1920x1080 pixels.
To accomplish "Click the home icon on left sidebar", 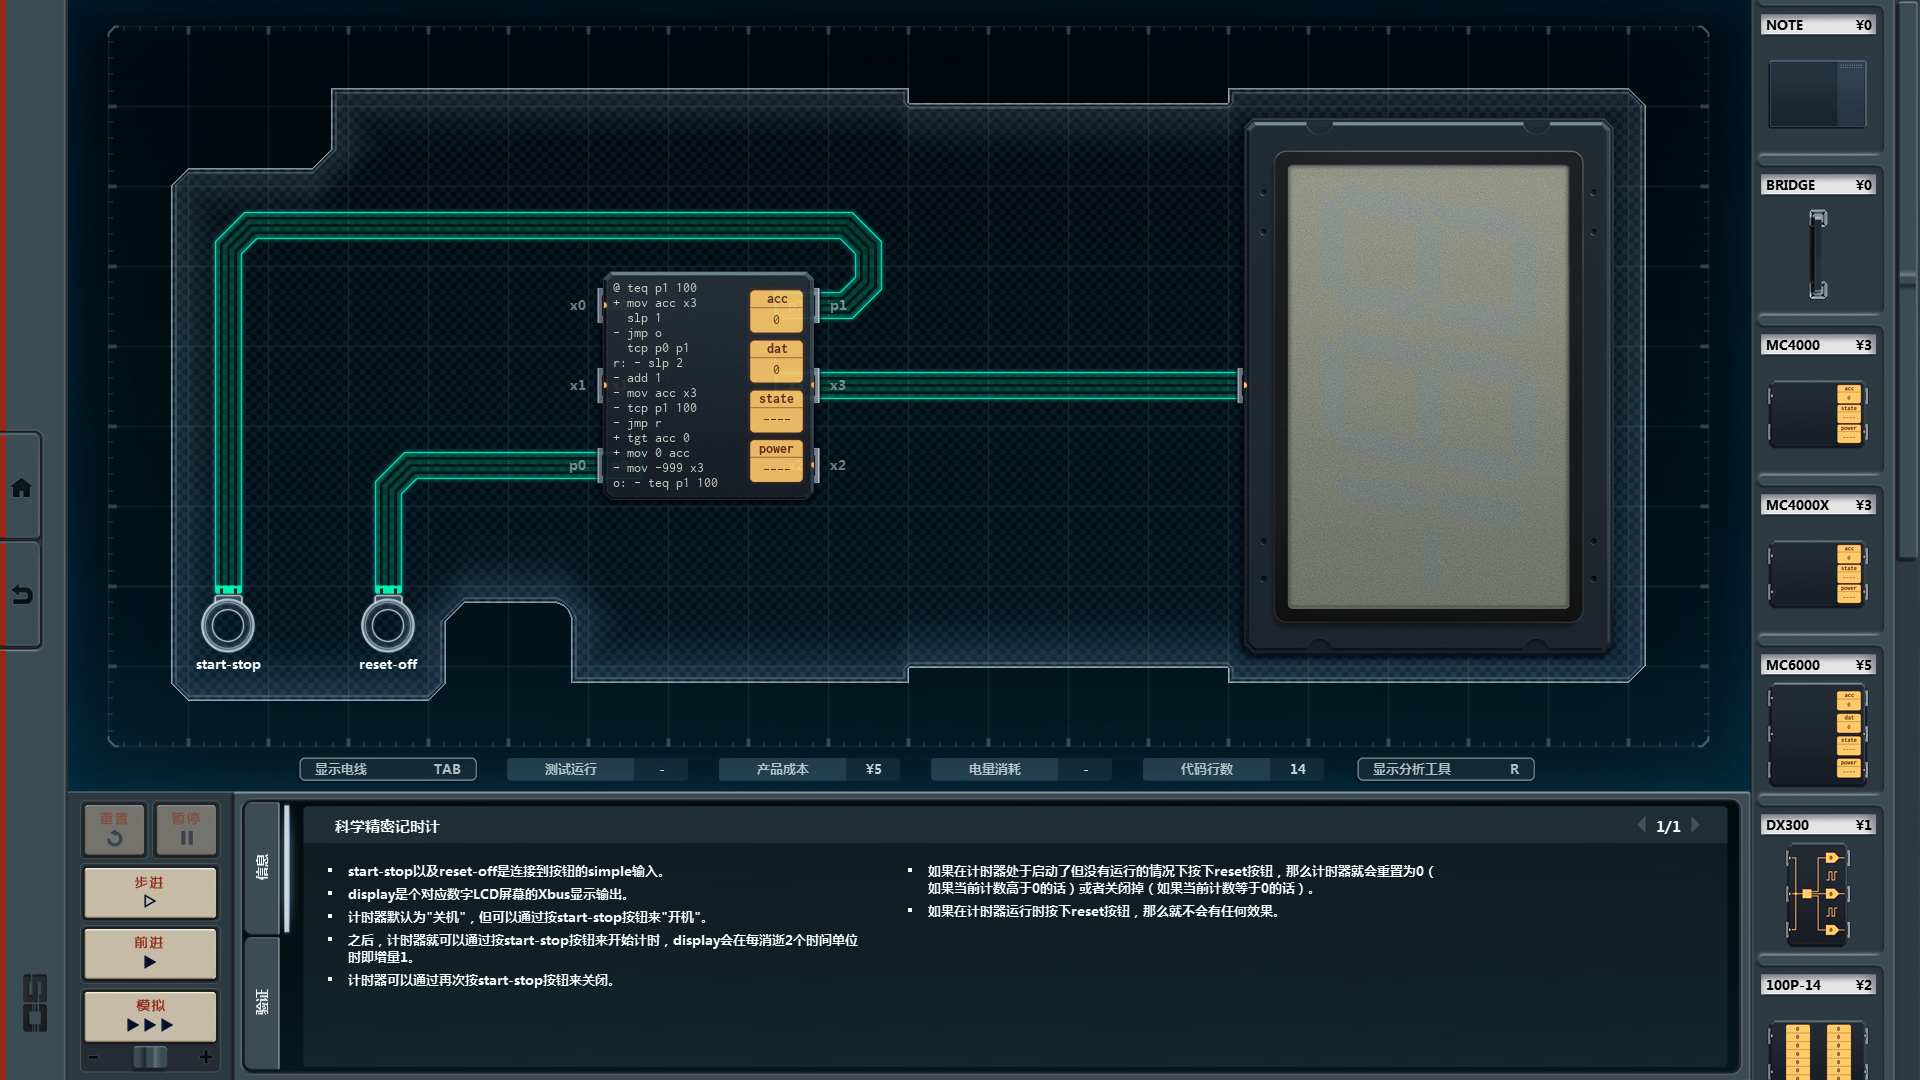I will 21,488.
